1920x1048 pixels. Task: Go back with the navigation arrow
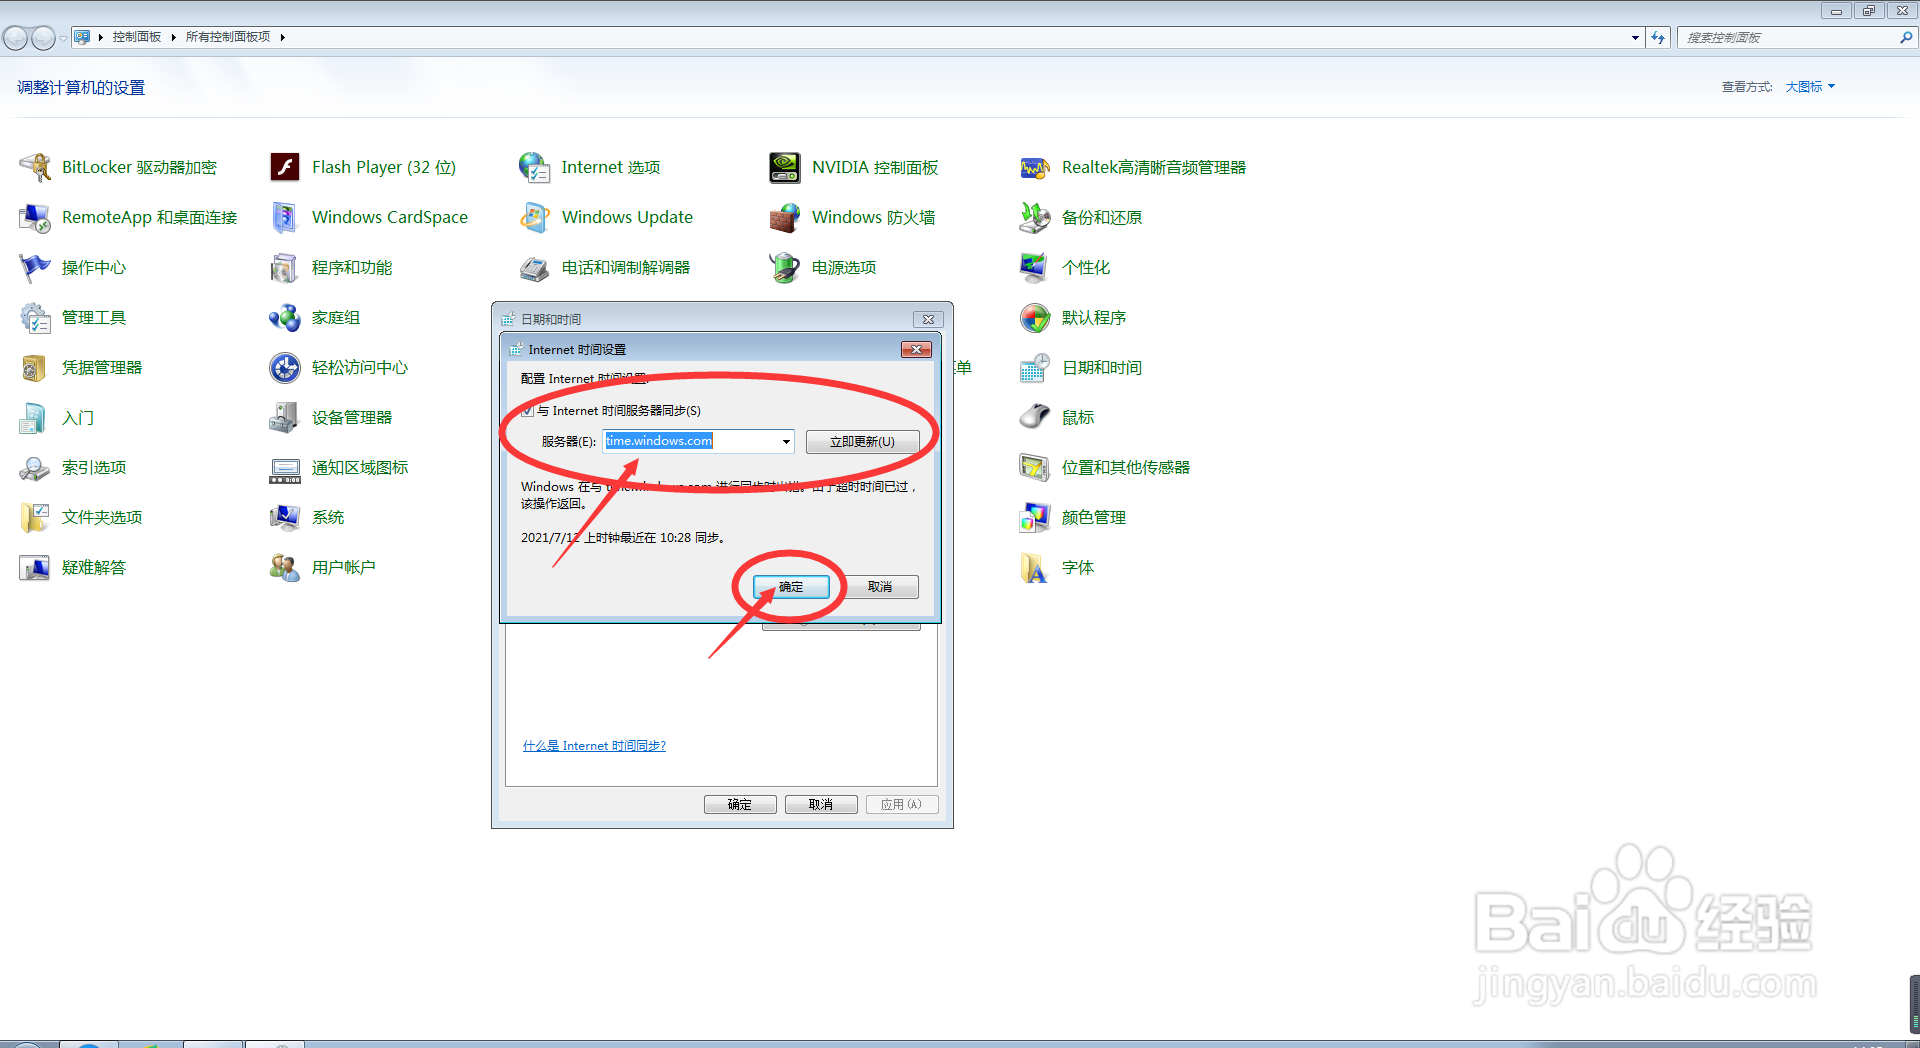15,38
